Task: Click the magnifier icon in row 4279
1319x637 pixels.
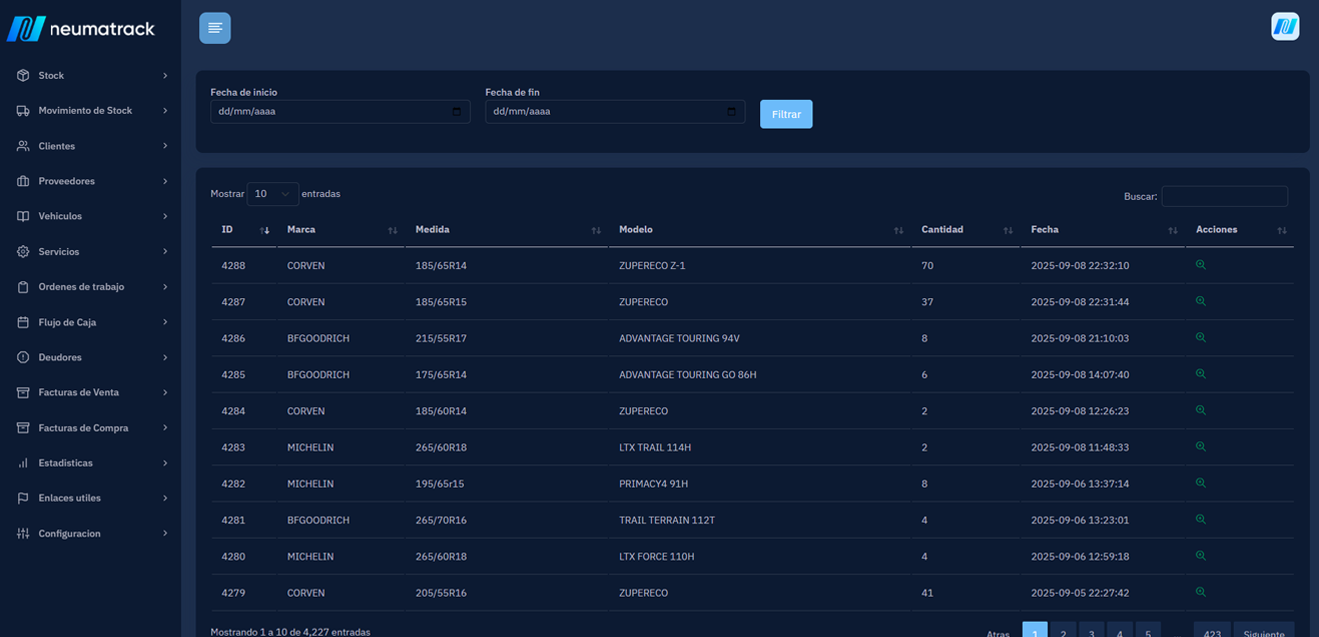Action: 1200,592
